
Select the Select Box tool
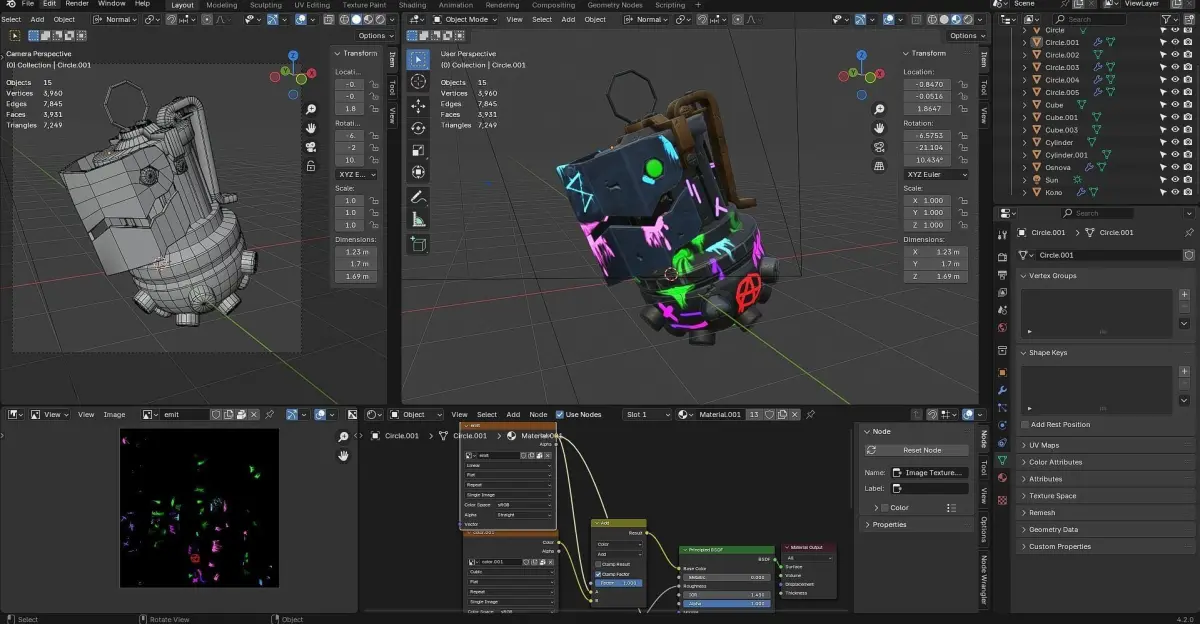(x=418, y=59)
